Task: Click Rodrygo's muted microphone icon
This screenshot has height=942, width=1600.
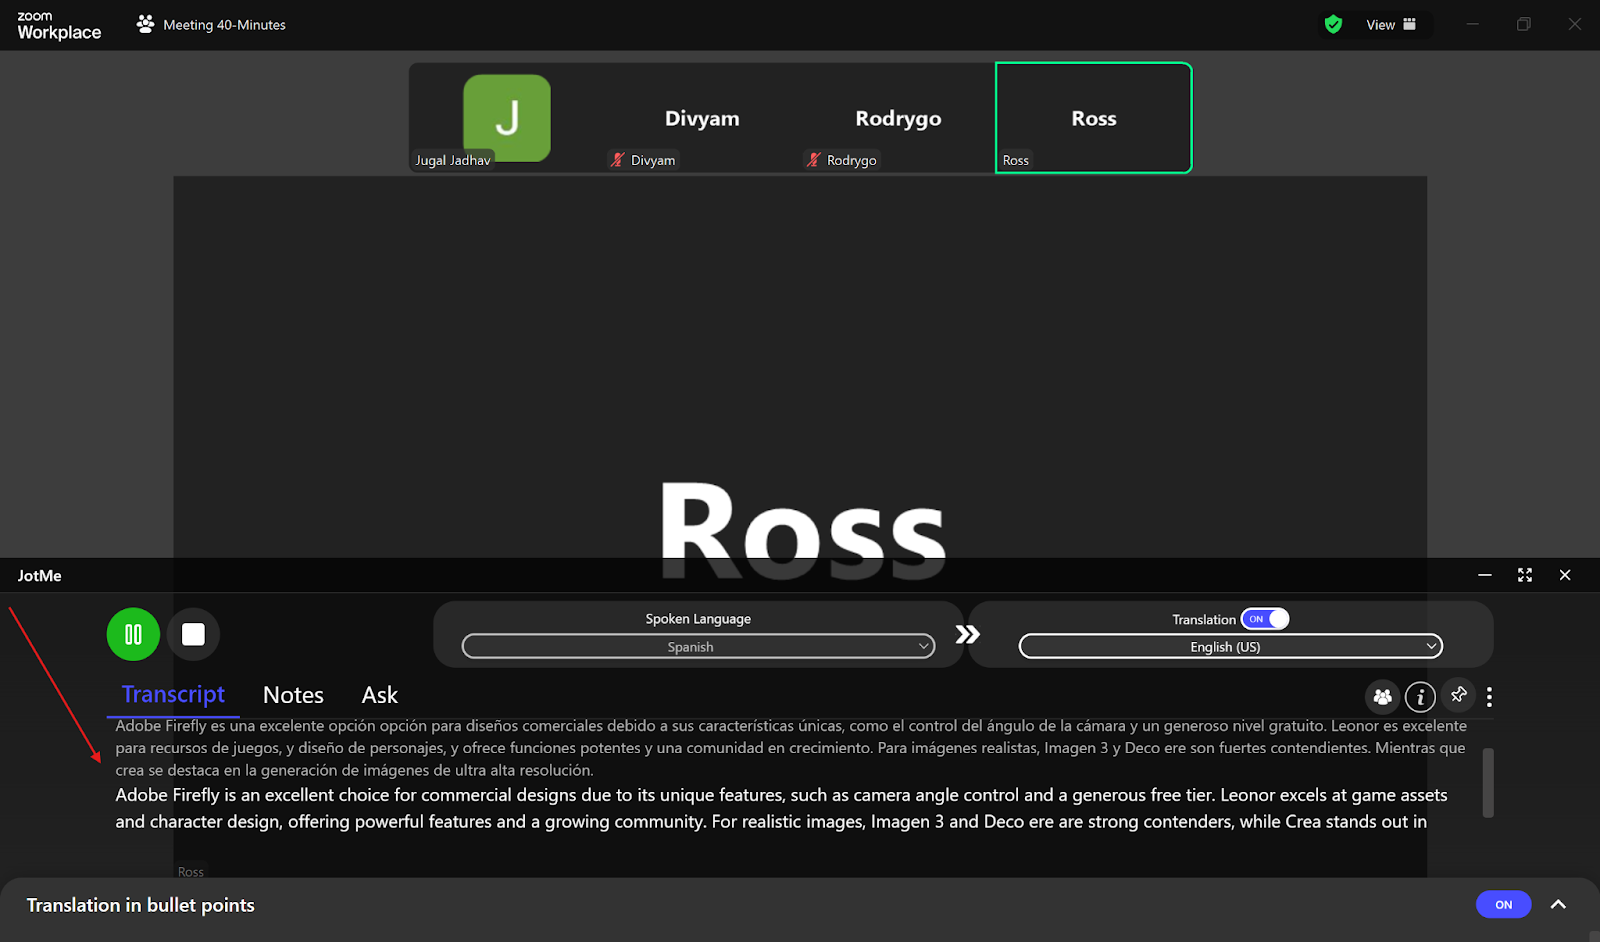Action: pos(814,160)
